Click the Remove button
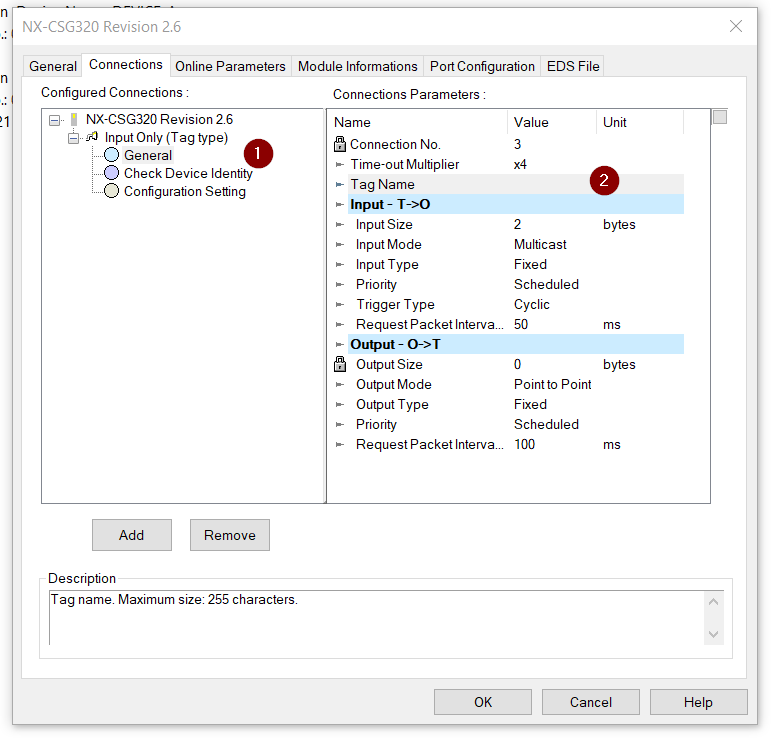This screenshot has width=776, height=738. [x=230, y=535]
